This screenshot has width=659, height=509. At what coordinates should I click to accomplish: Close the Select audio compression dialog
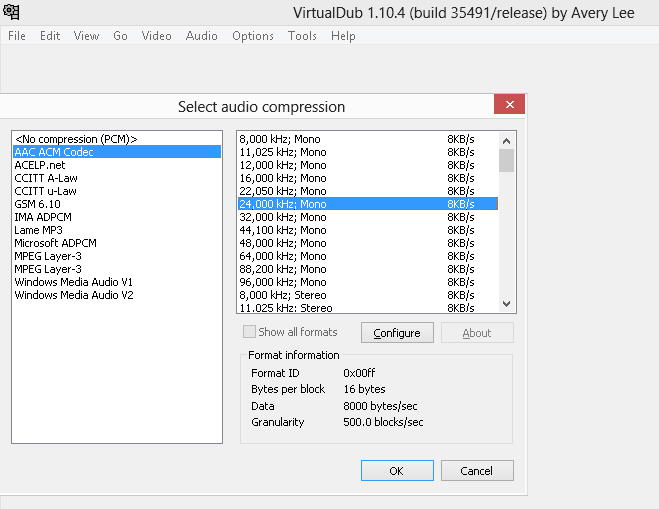pos(510,104)
